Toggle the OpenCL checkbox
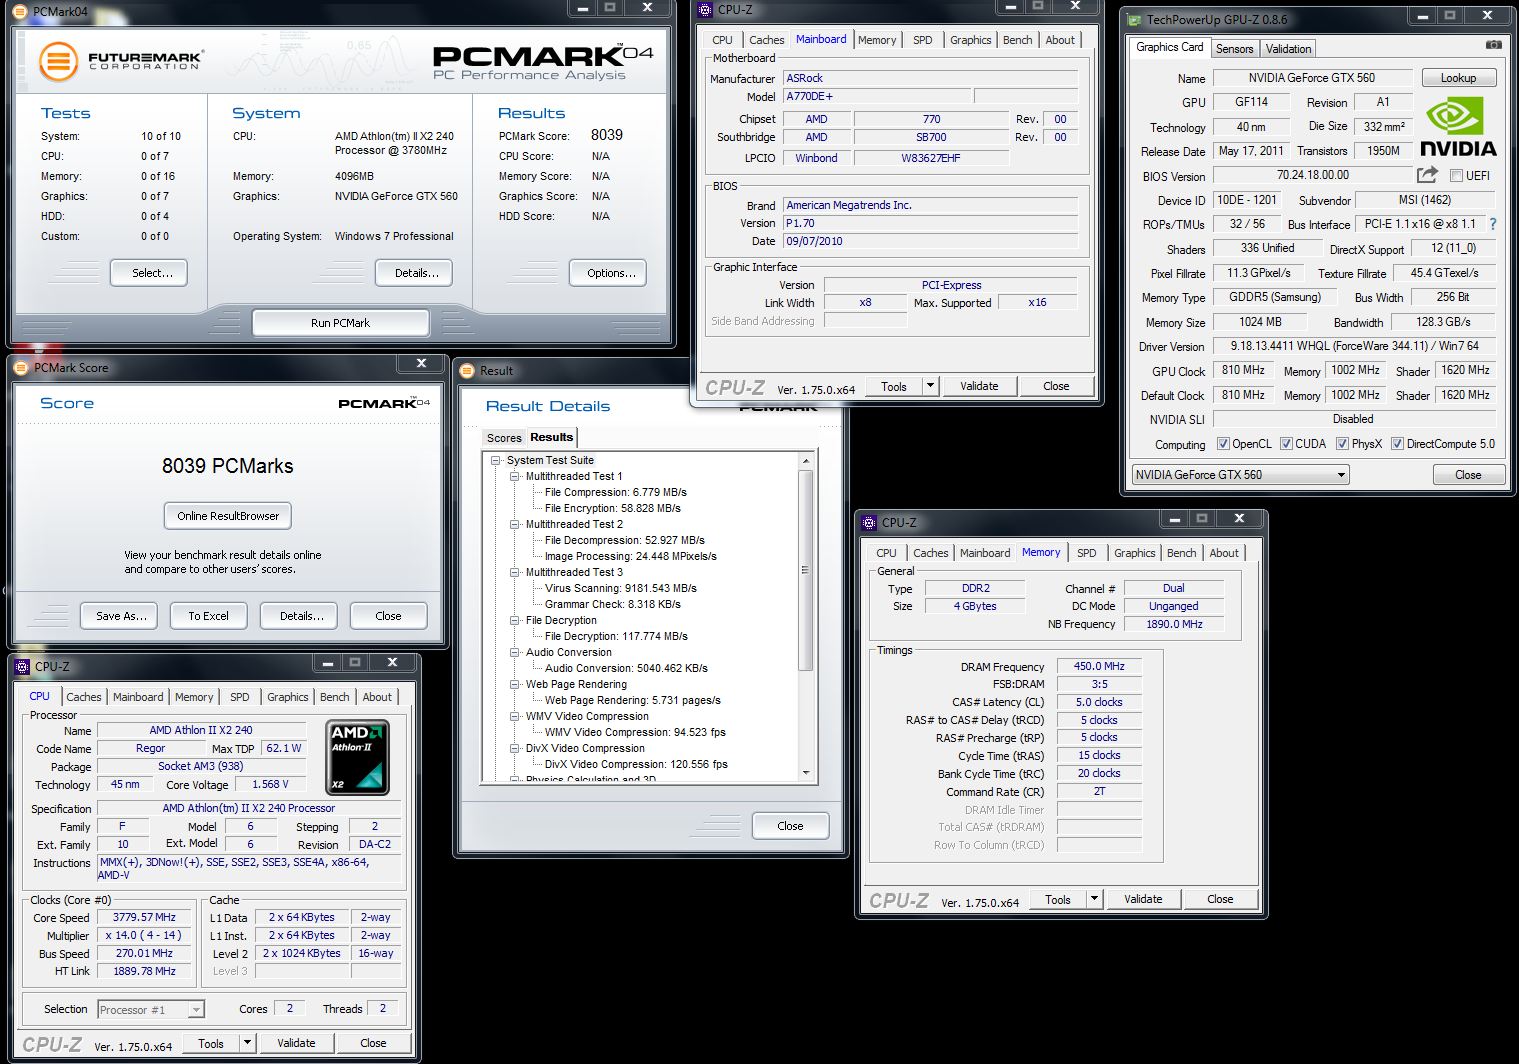Image resolution: width=1519 pixels, height=1064 pixels. pos(1222,444)
